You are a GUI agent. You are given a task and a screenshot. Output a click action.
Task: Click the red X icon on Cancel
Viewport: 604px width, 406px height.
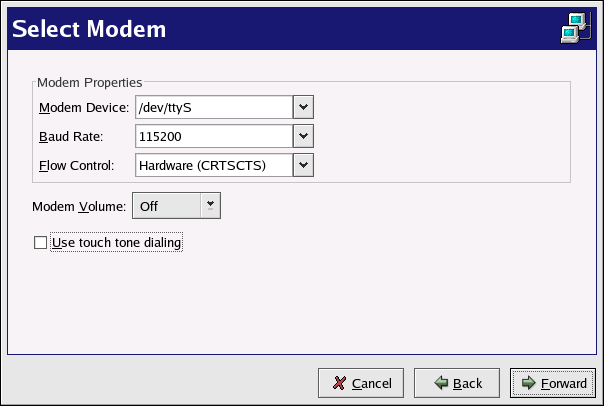tap(340, 383)
